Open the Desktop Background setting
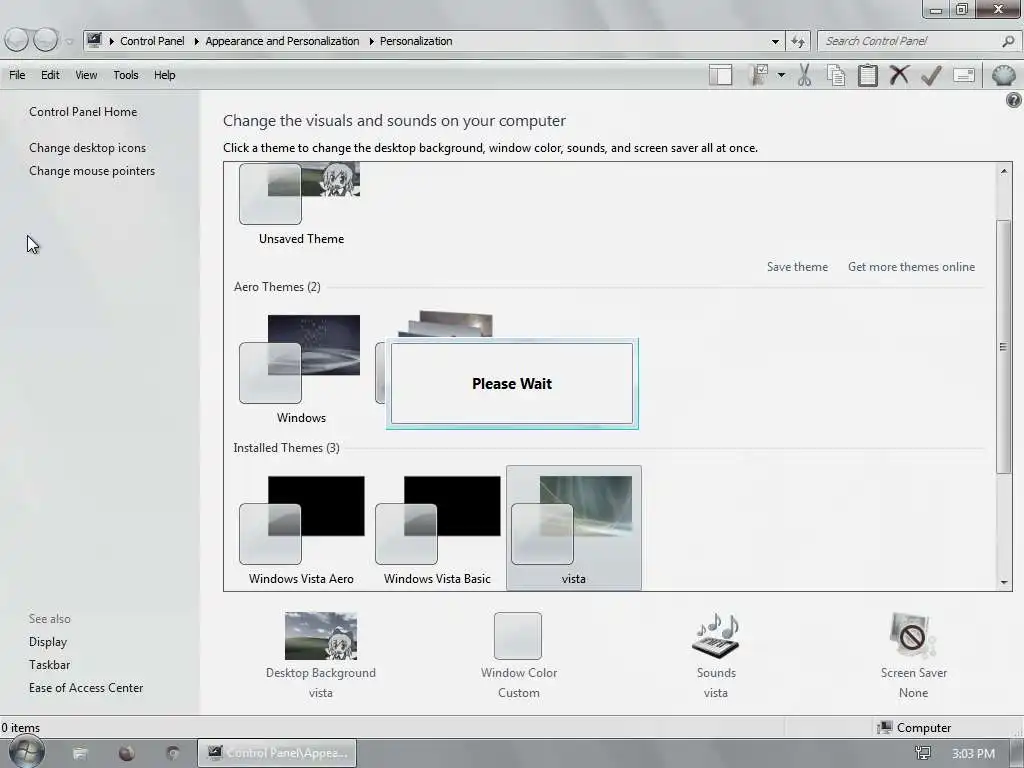Image resolution: width=1024 pixels, height=768 pixels. (x=321, y=655)
